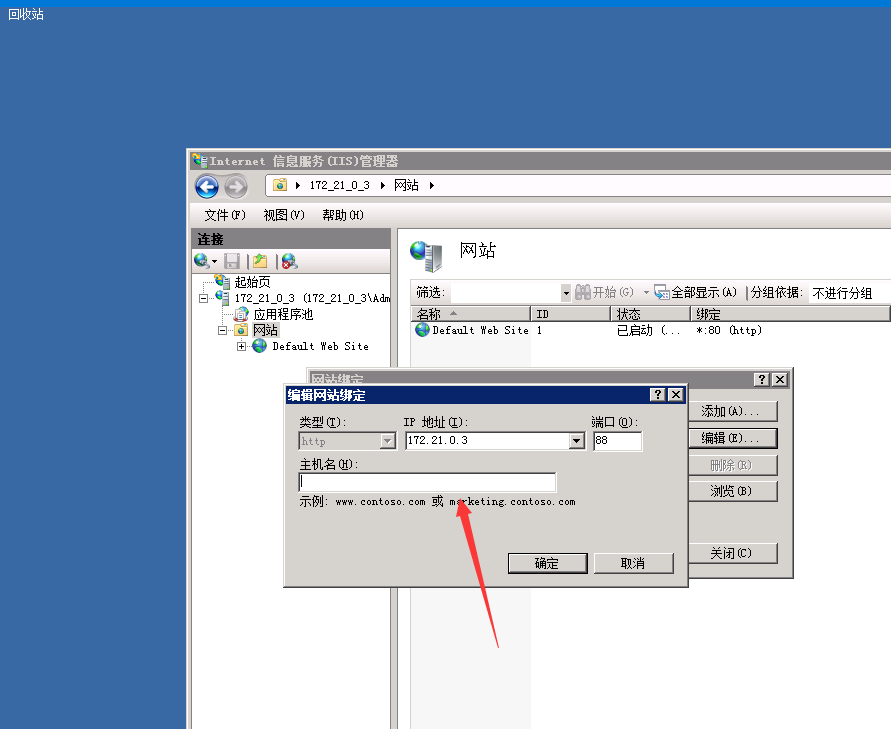Click the Default Web Site globe in tree
This screenshot has height=729, width=891.
coord(260,345)
